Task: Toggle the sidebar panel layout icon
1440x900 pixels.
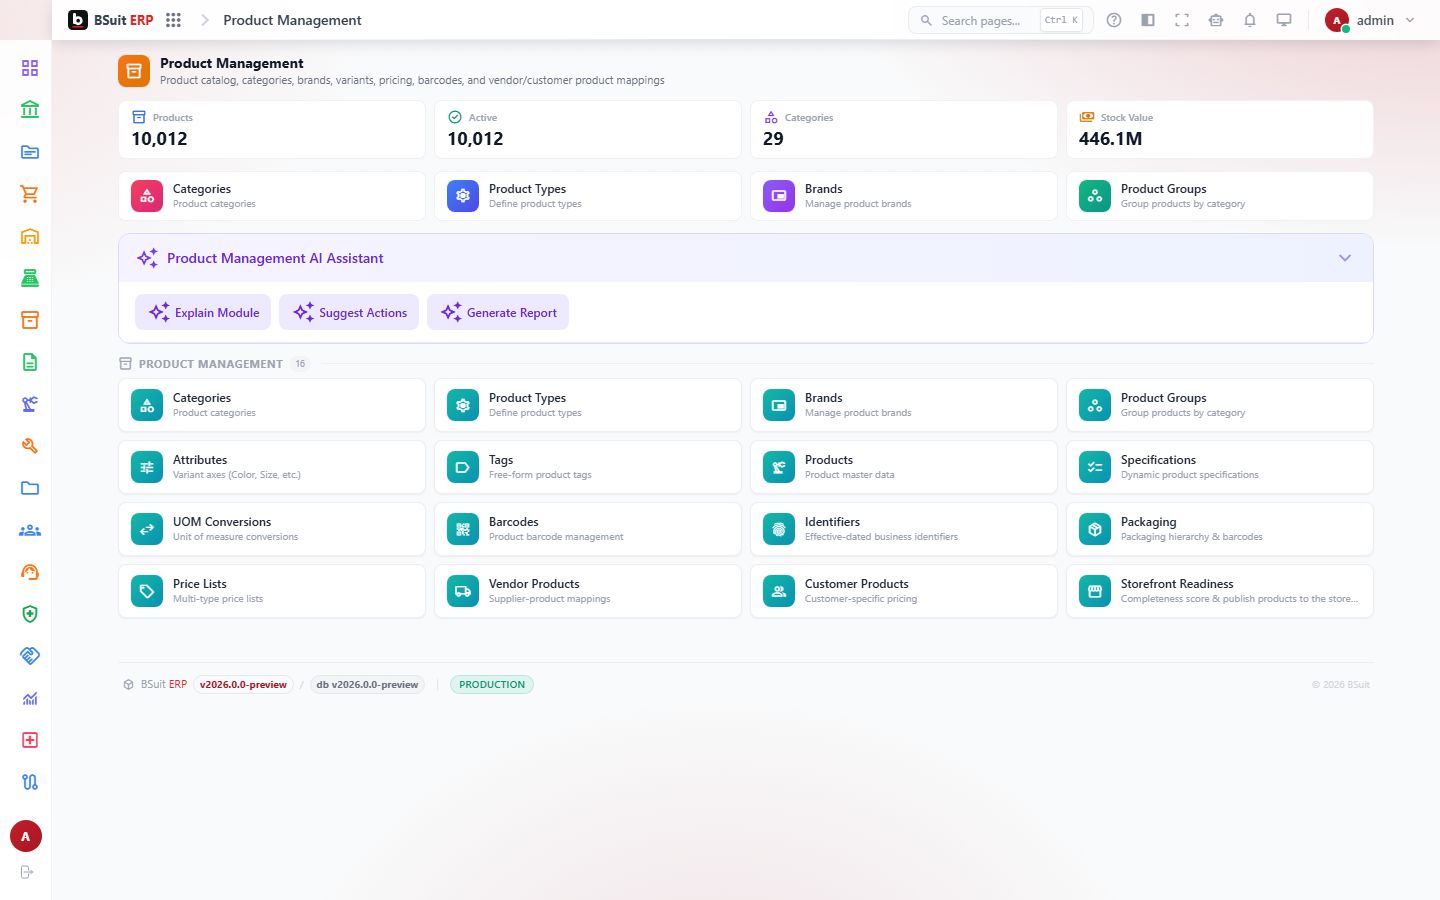Action: coord(1148,20)
